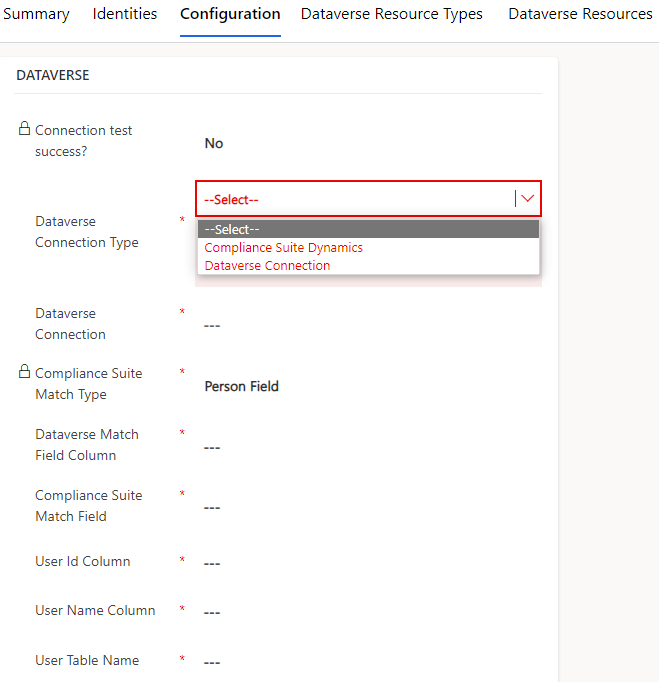Open the Dataverse Resources tab

(580, 14)
